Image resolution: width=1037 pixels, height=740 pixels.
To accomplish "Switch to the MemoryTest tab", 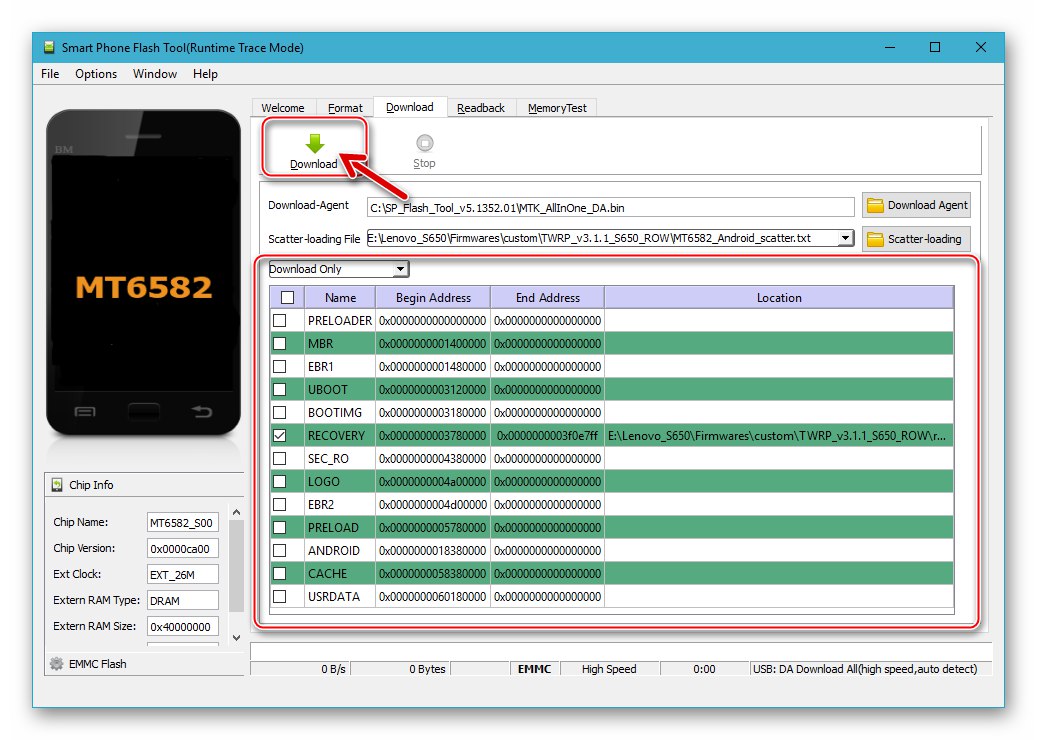I will pos(556,107).
